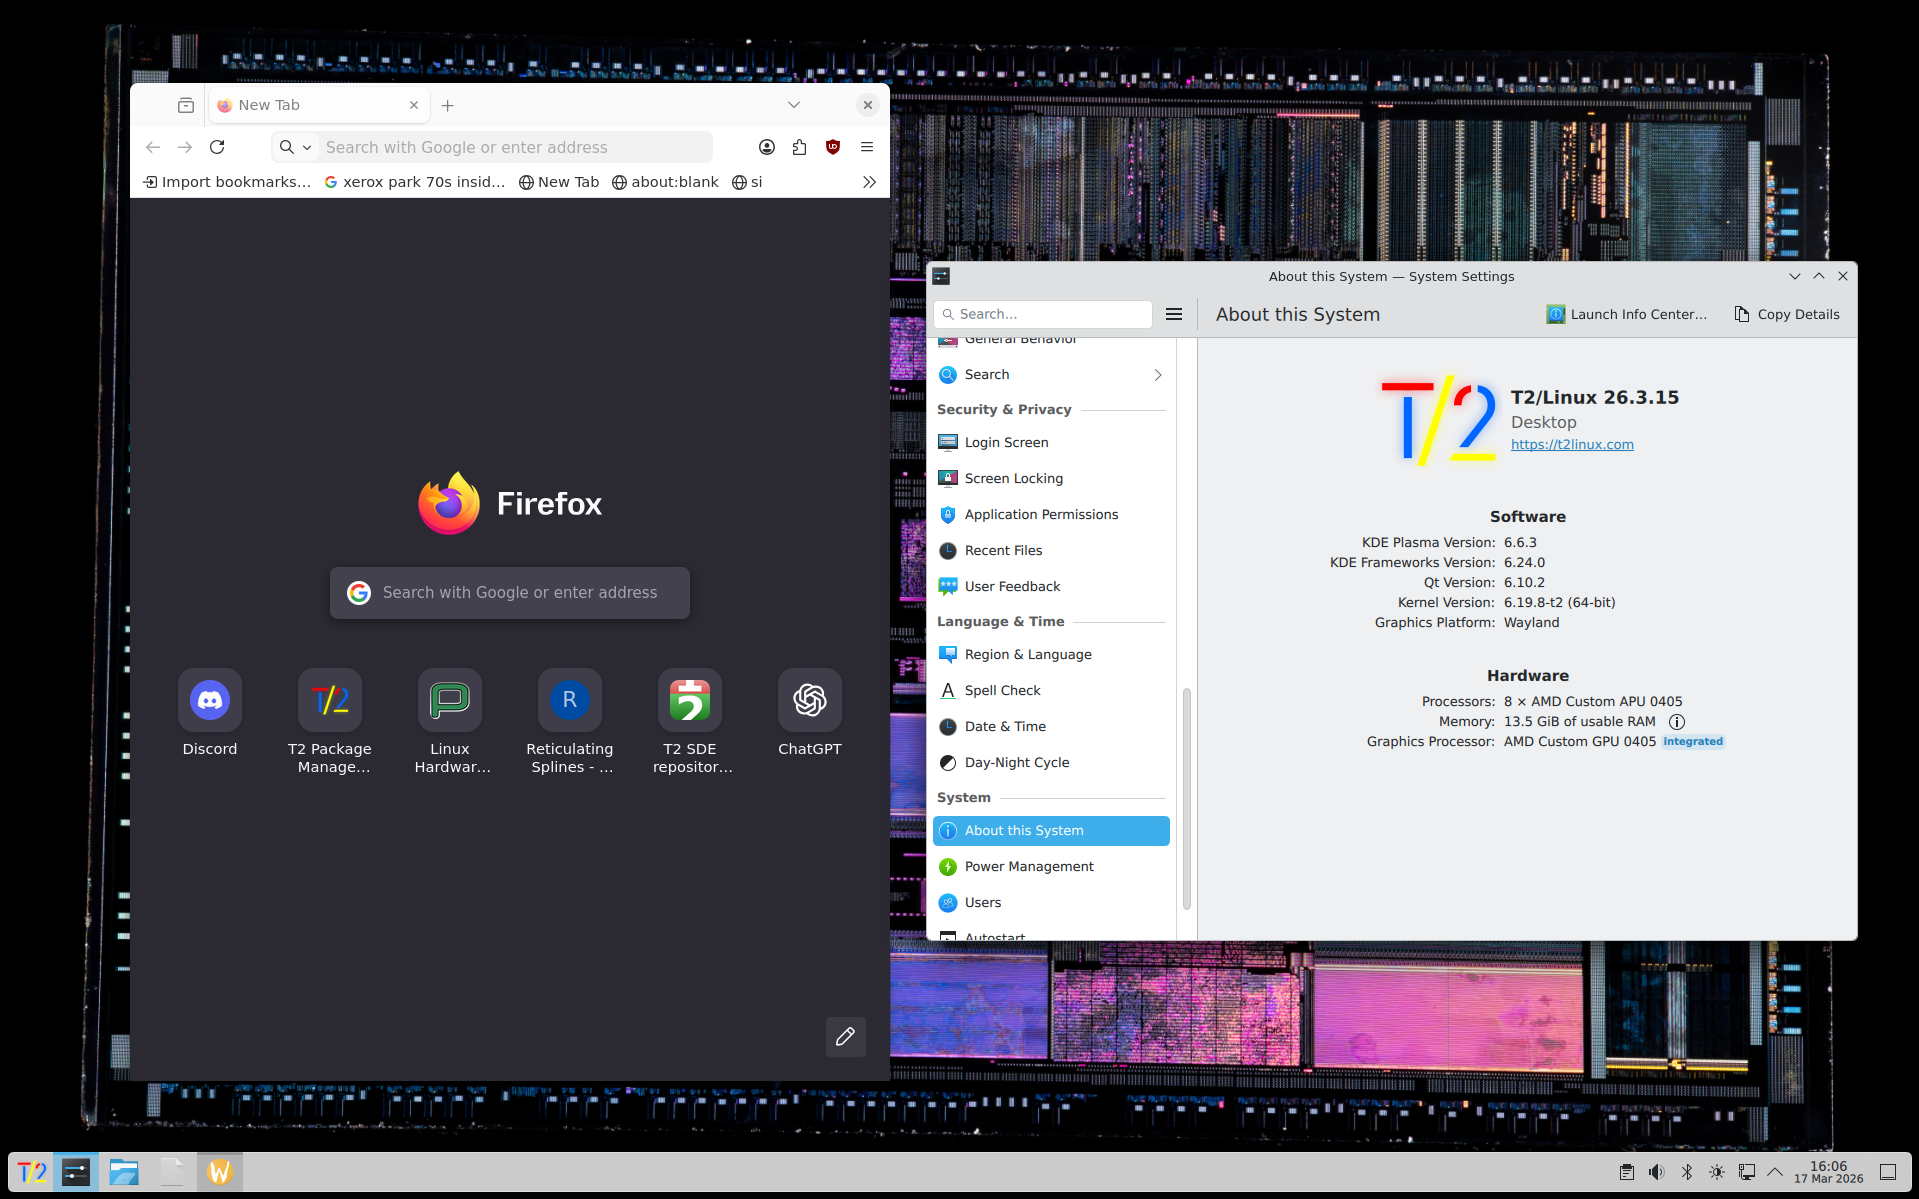
Task: Open Day-Night Cycle settings
Action: 1051,763
